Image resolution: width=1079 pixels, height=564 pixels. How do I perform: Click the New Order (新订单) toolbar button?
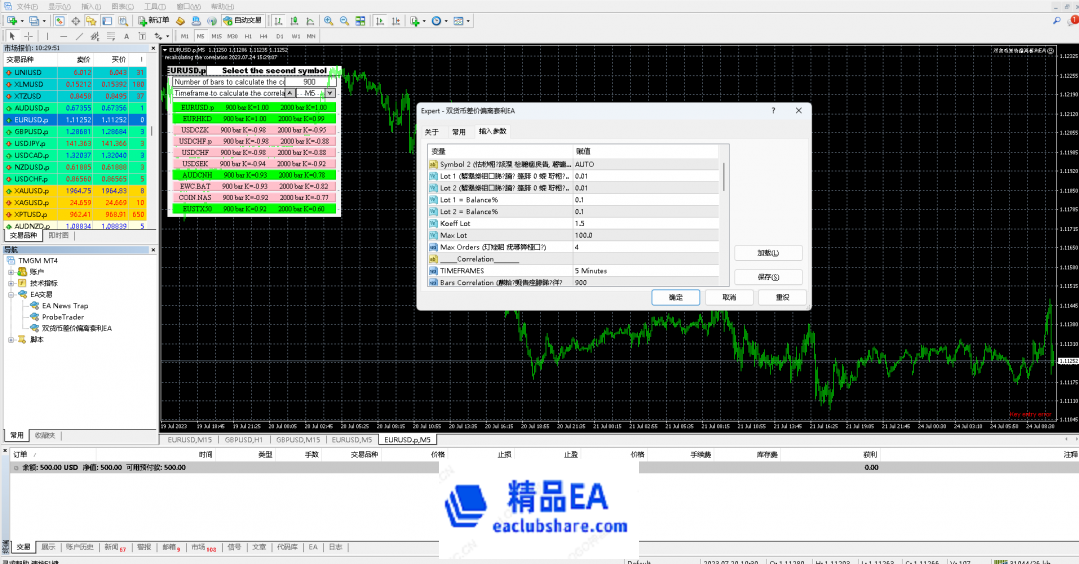click(154, 20)
